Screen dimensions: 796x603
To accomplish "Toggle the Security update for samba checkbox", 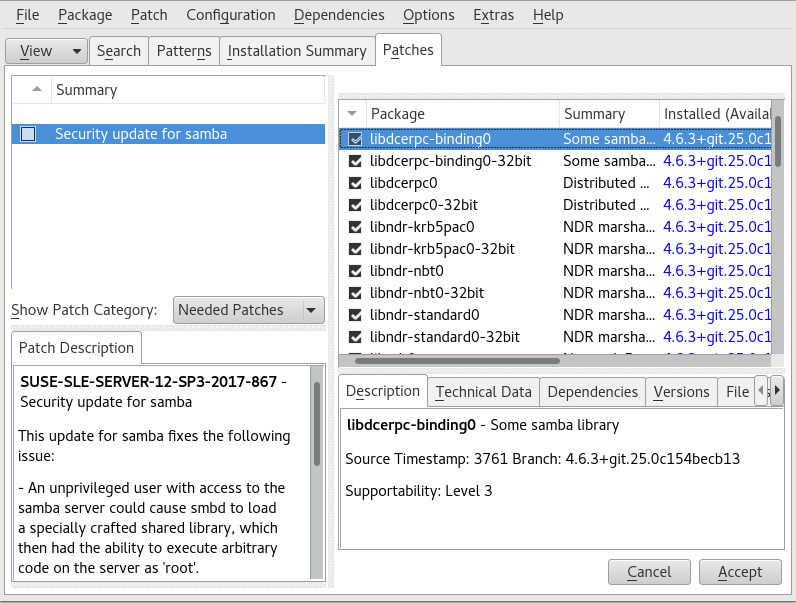I will [x=28, y=134].
